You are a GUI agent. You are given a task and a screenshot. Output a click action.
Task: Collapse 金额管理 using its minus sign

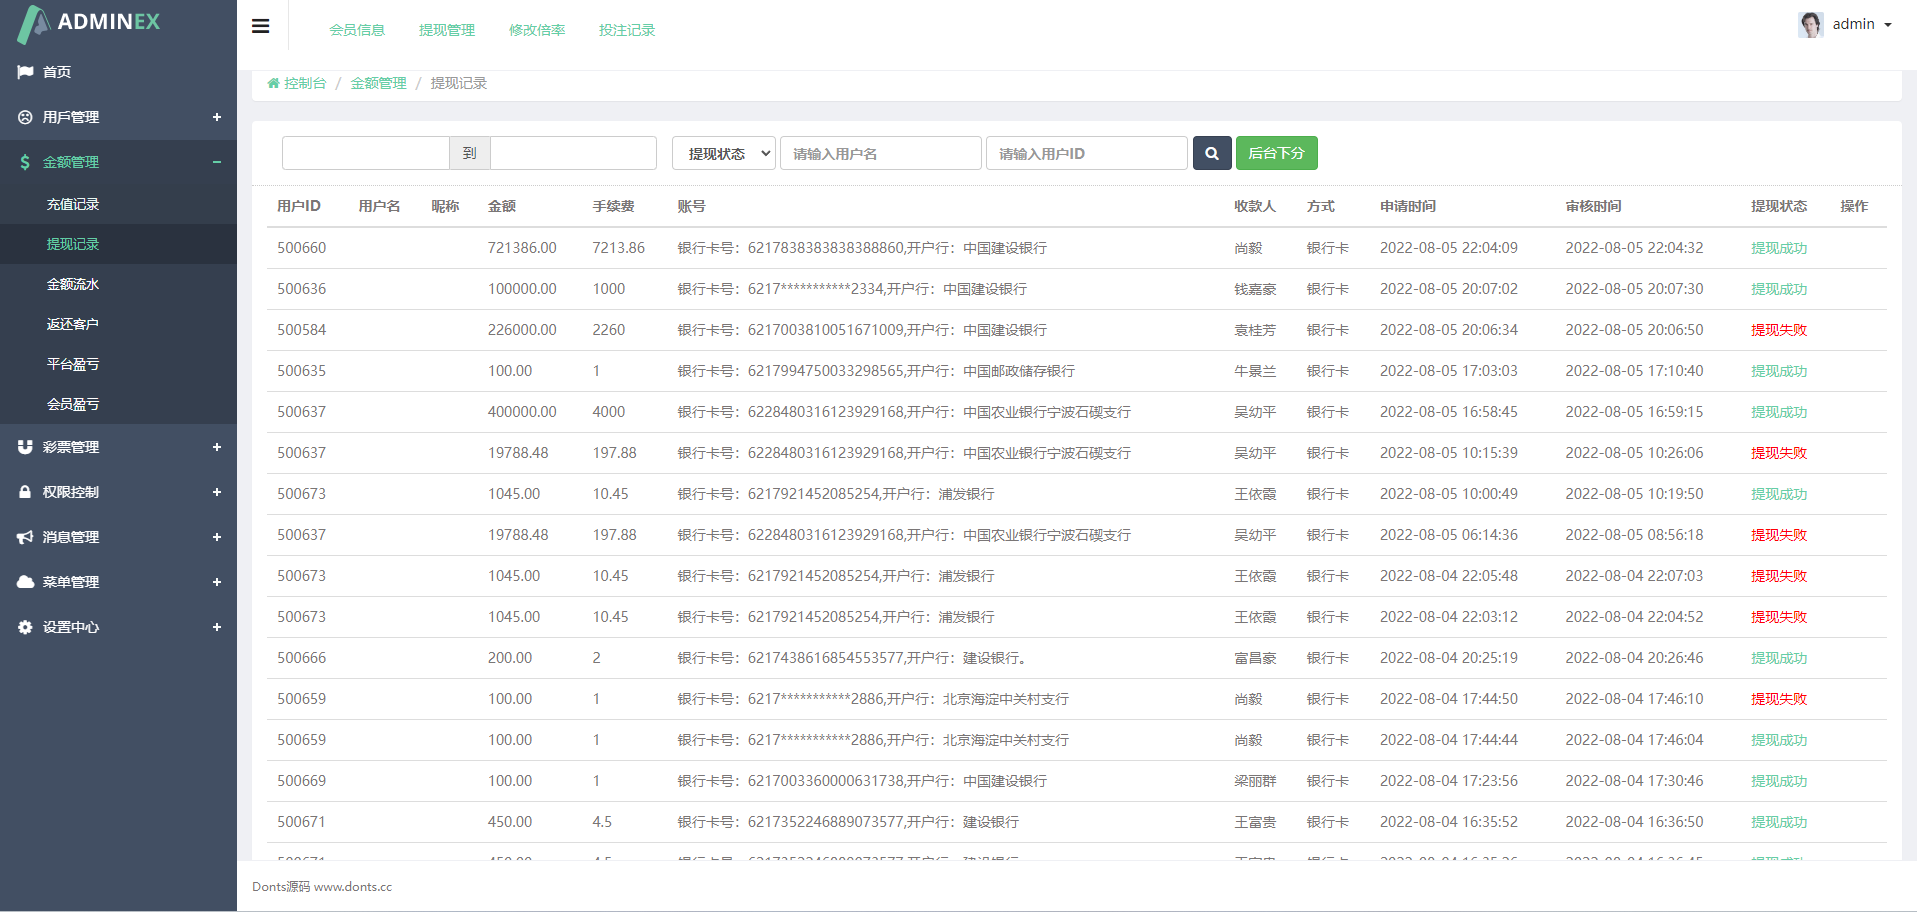216,162
